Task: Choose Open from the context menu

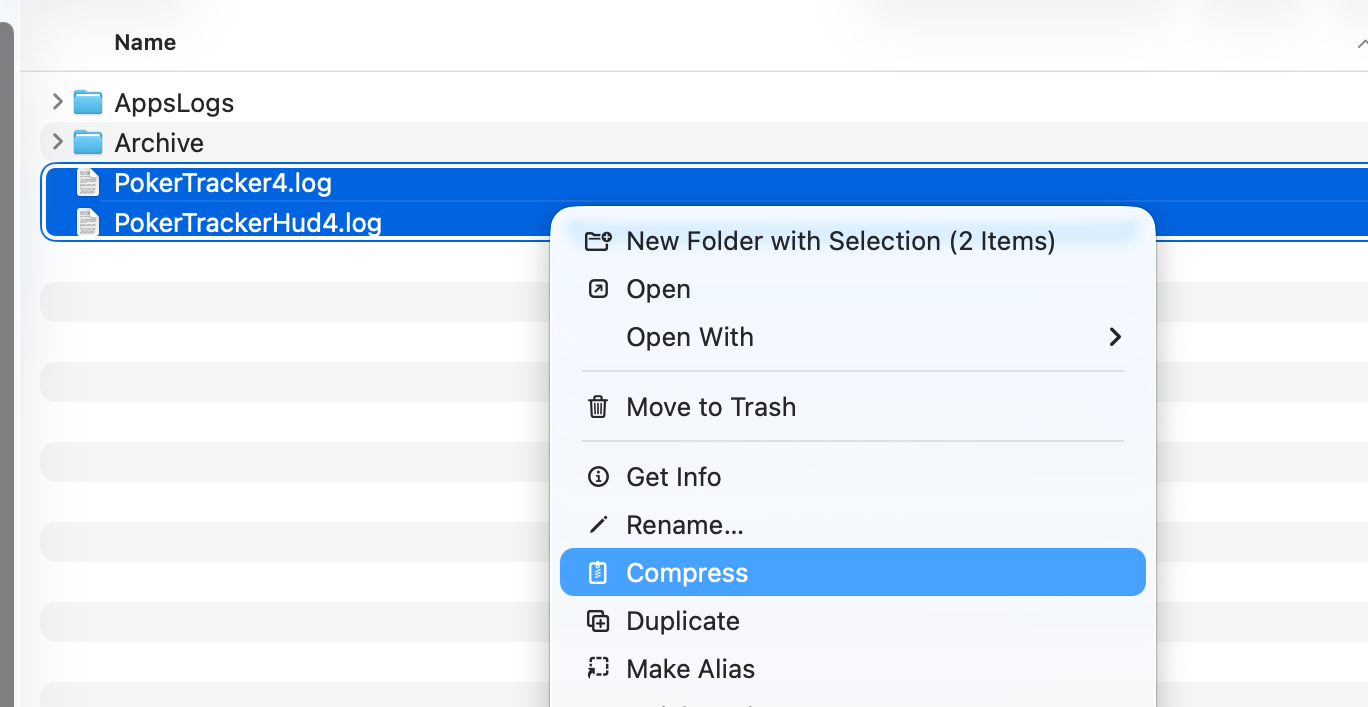Action: point(852,289)
